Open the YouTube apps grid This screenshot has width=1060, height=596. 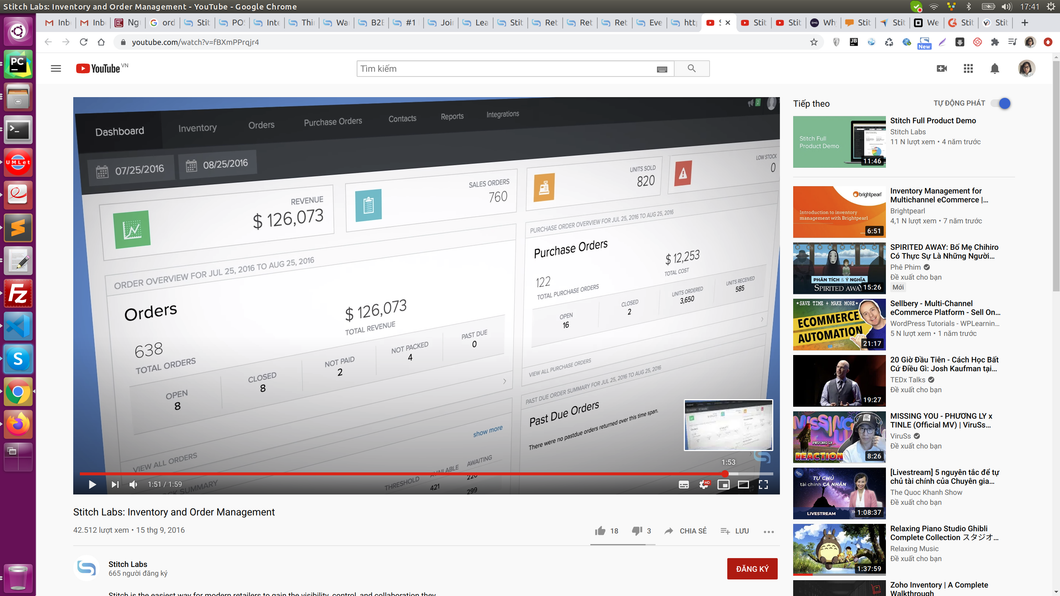point(968,69)
